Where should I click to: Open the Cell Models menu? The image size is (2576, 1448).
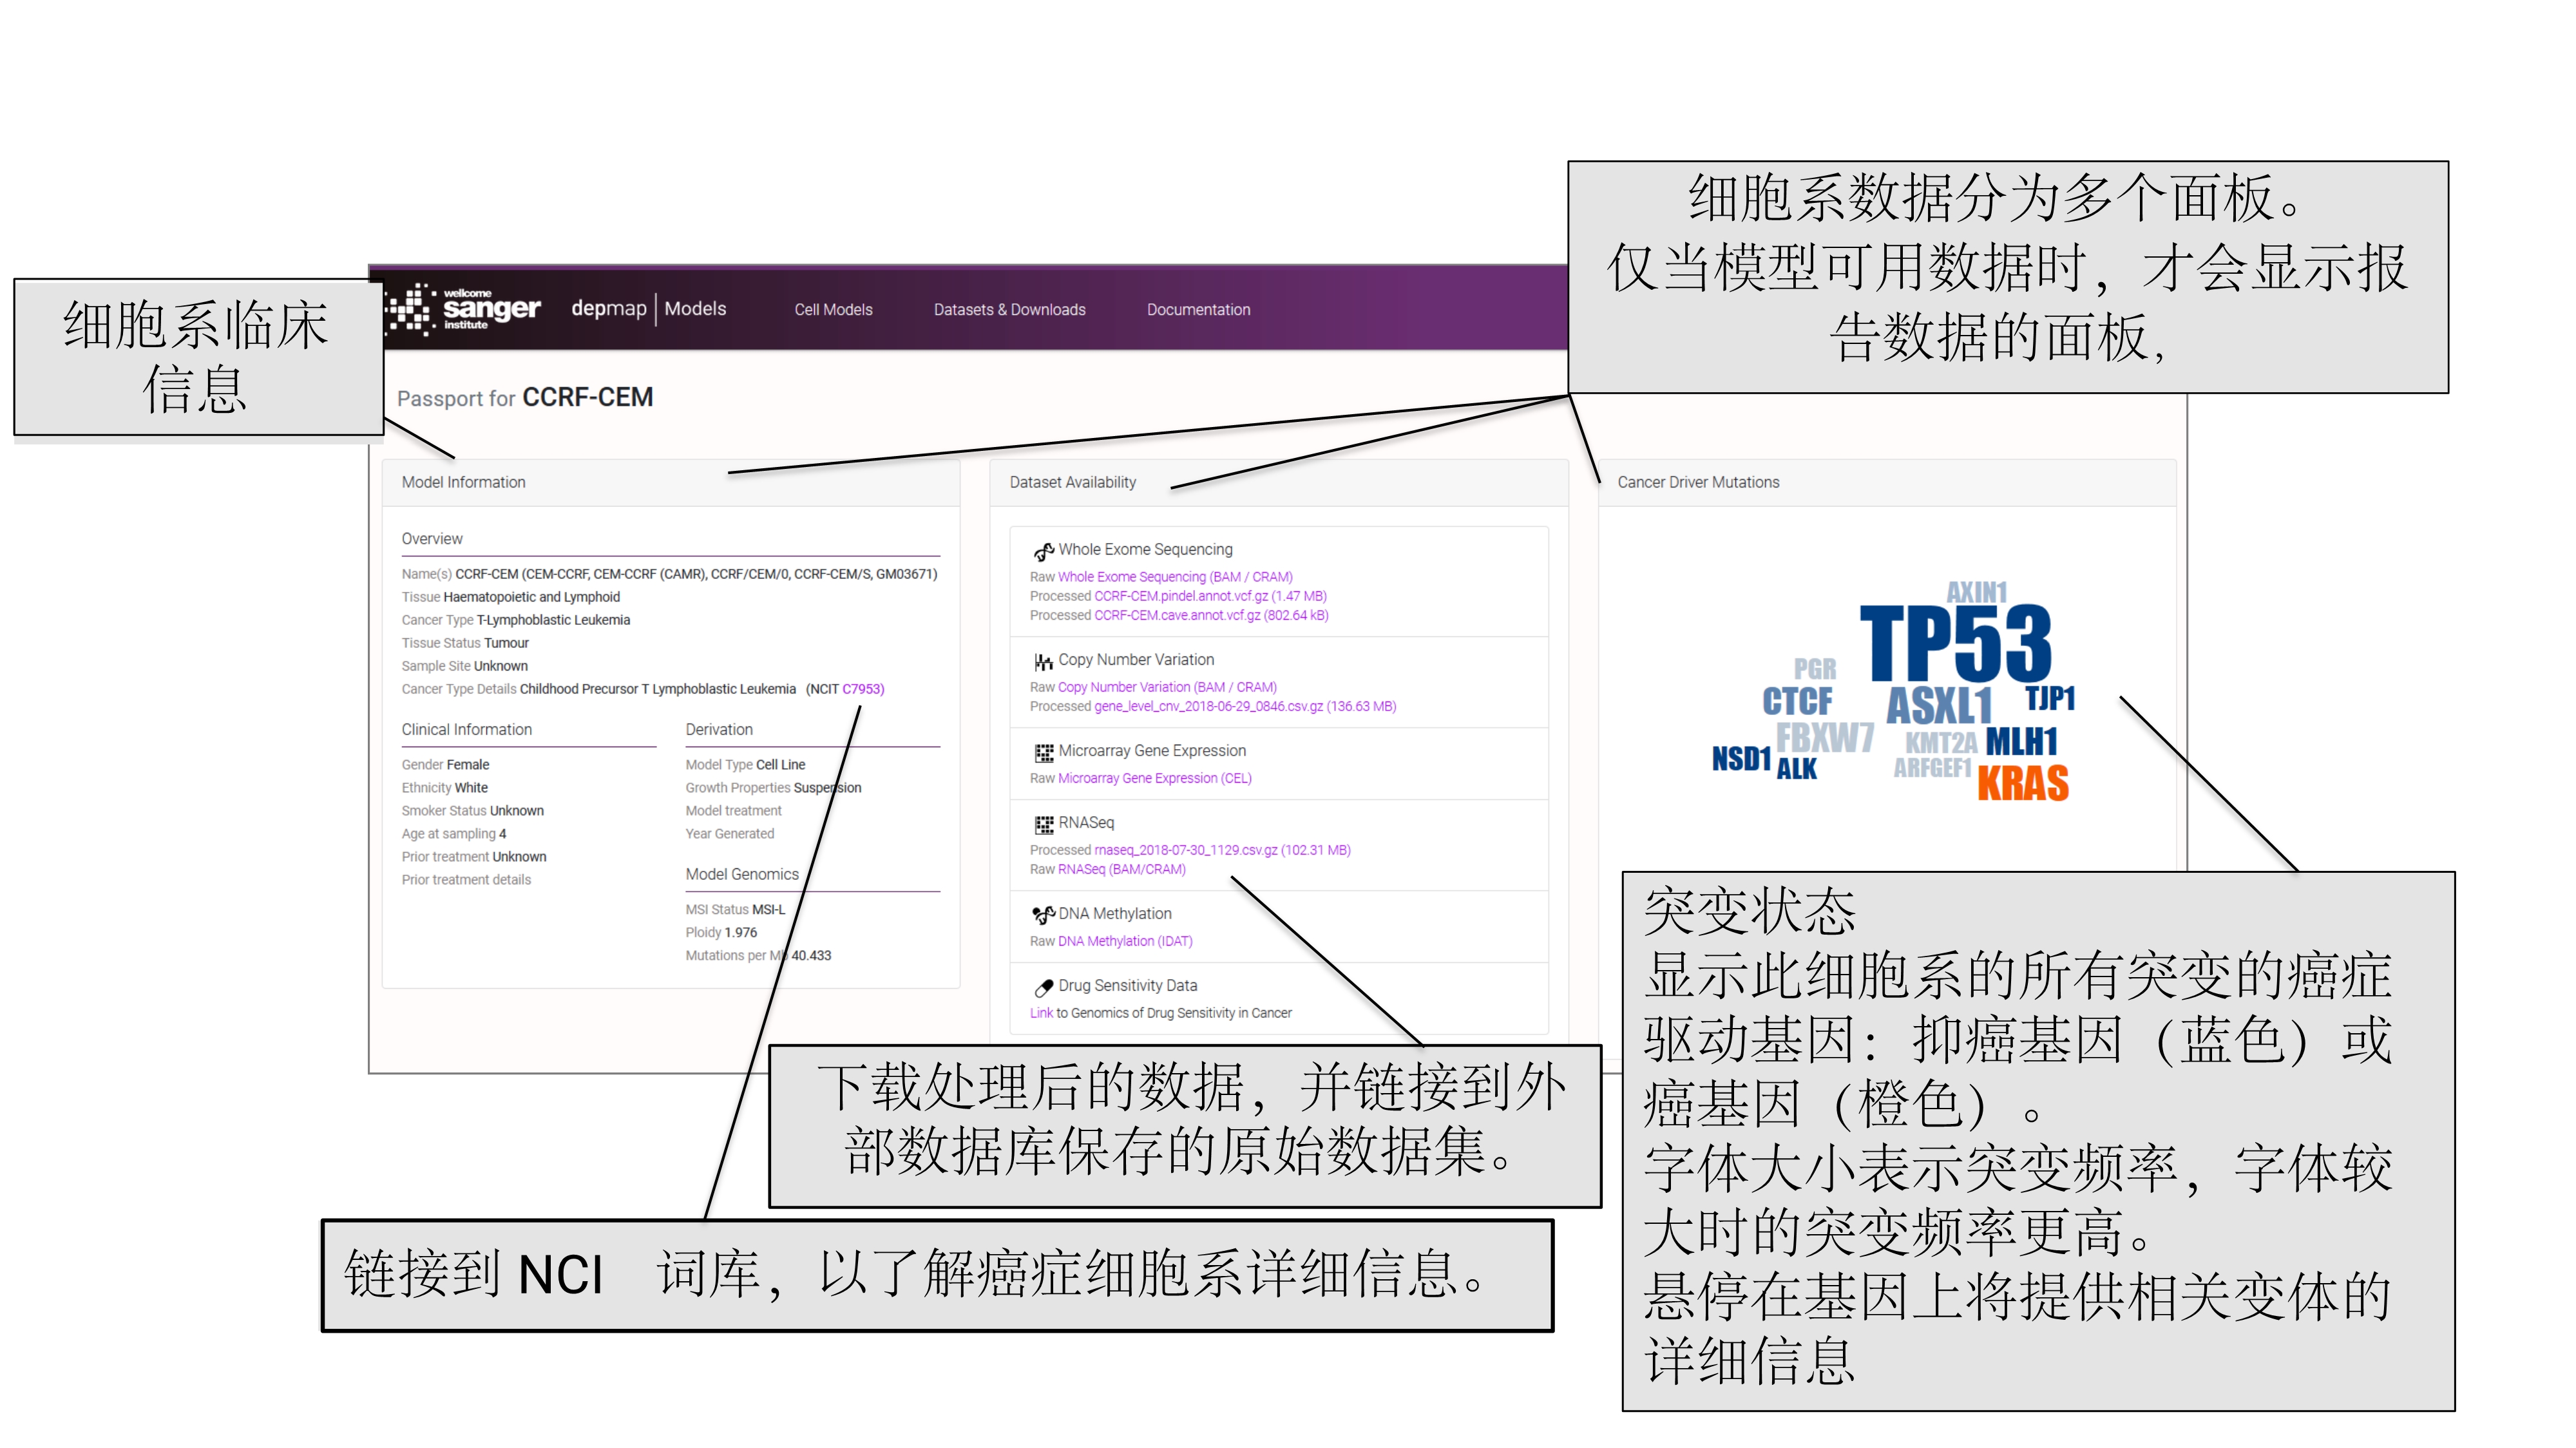[833, 310]
